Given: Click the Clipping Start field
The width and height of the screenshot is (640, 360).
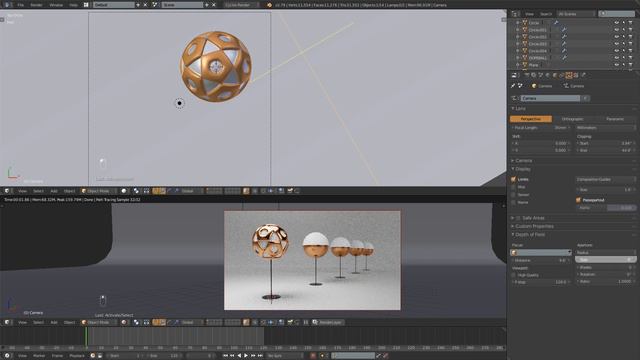Looking at the screenshot, I should click(606, 143).
